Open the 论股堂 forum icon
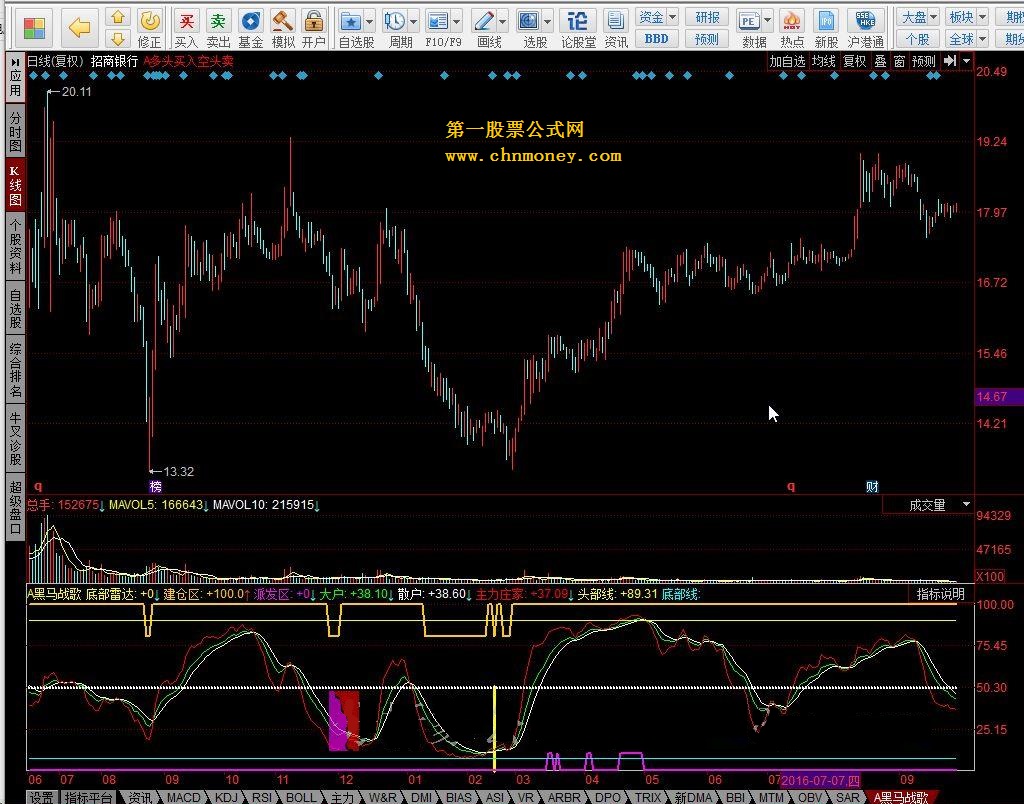This screenshot has width=1024, height=804. click(577, 22)
